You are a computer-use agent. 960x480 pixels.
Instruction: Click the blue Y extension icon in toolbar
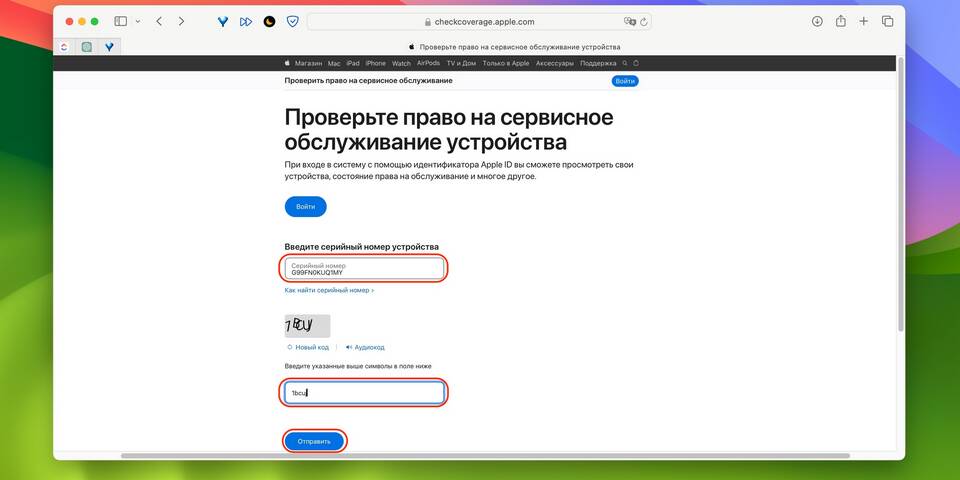point(223,21)
